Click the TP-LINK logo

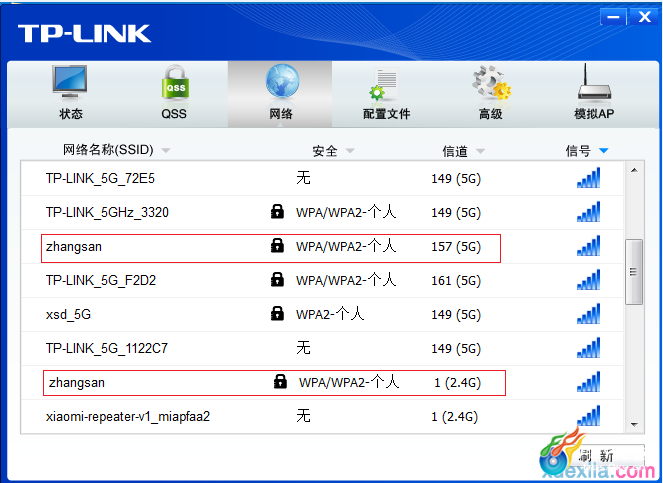click(84, 34)
